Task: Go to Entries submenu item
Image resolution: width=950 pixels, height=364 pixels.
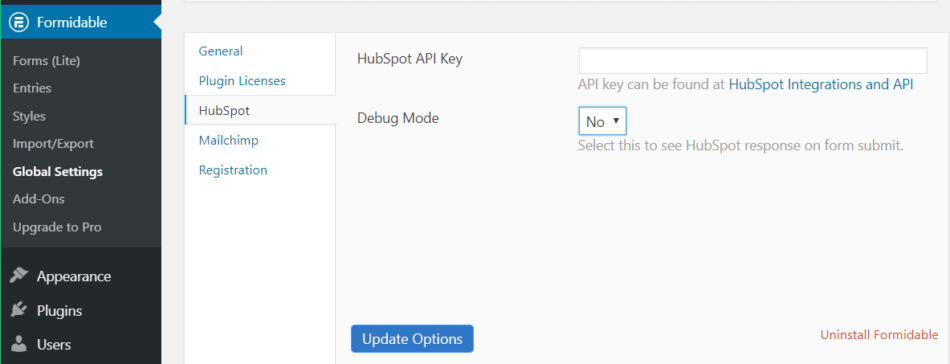Action: (32, 88)
